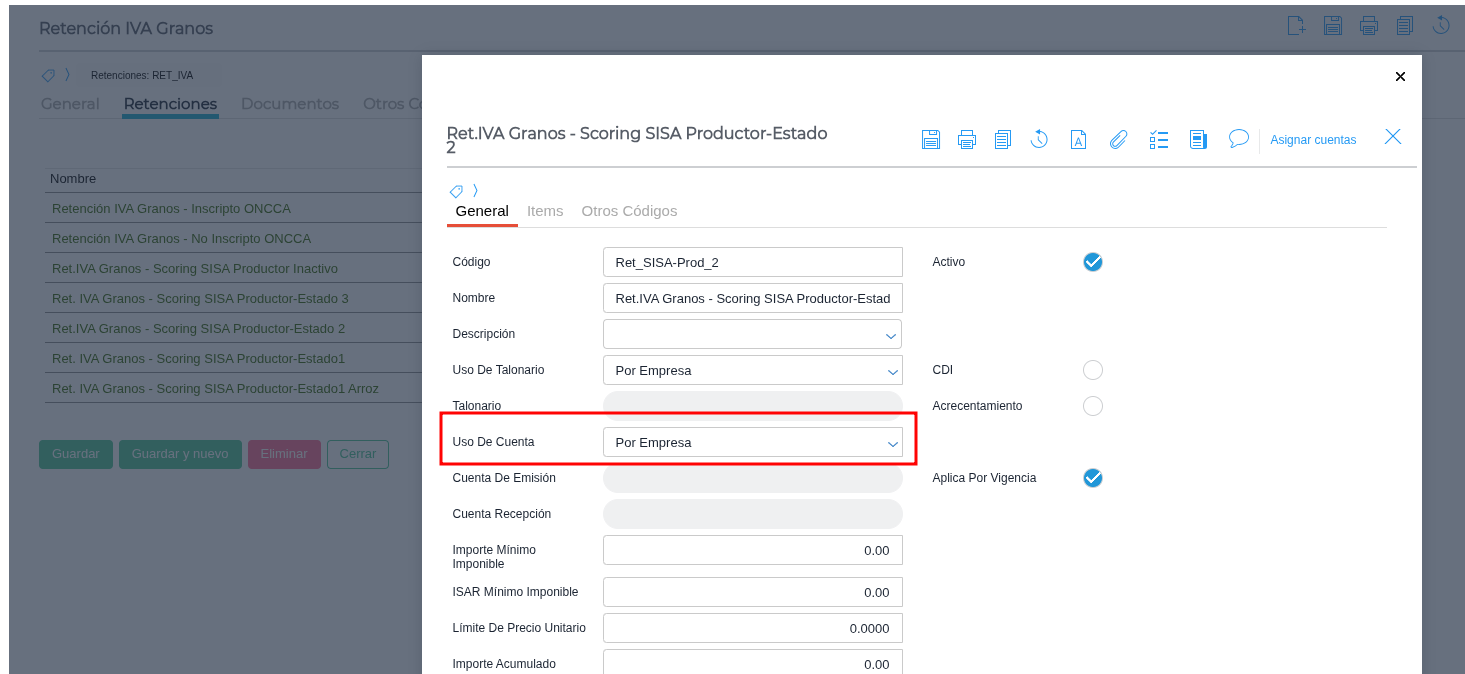Image resolution: width=1465 pixels, height=674 pixels.
Task: Click the newspaper report icon in dialog toolbar
Action: (1198, 140)
